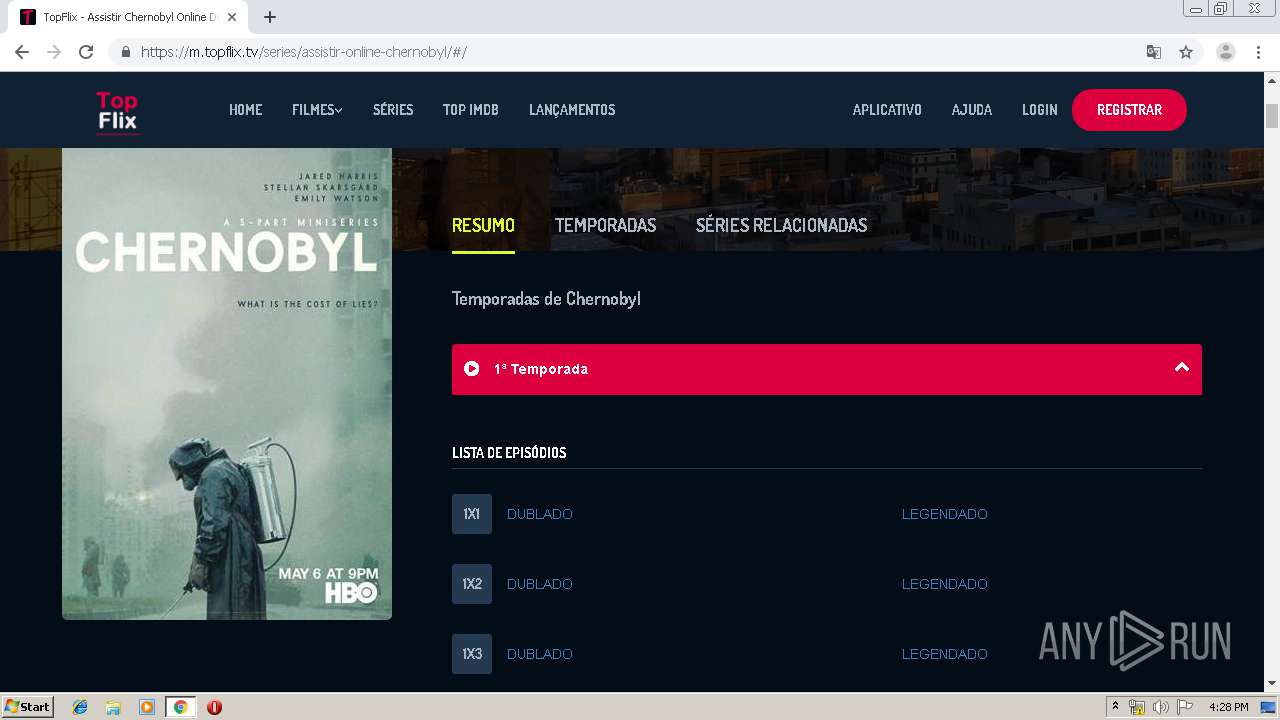1280x720 pixels.
Task: Click the volume speaker tray icon
Action: (1160, 707)
